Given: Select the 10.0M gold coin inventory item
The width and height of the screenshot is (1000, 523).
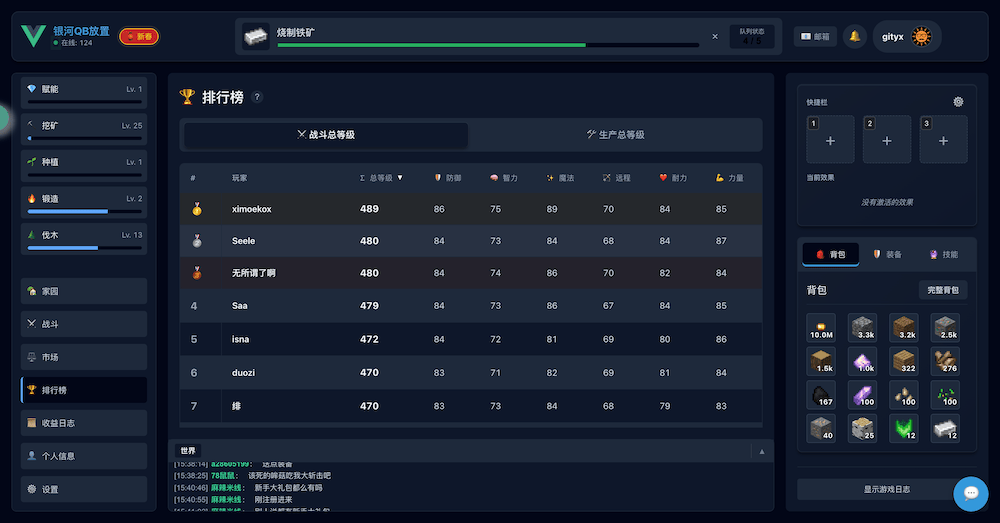Looking at the screenshot, I should pyautogui.click(x=821, y=327).
